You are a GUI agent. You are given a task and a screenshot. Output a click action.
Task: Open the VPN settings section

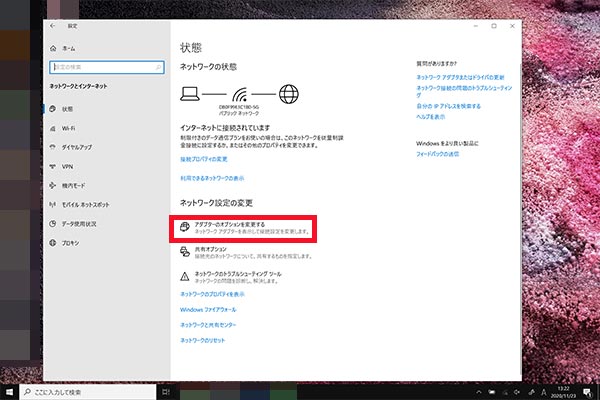click(61, 167)
